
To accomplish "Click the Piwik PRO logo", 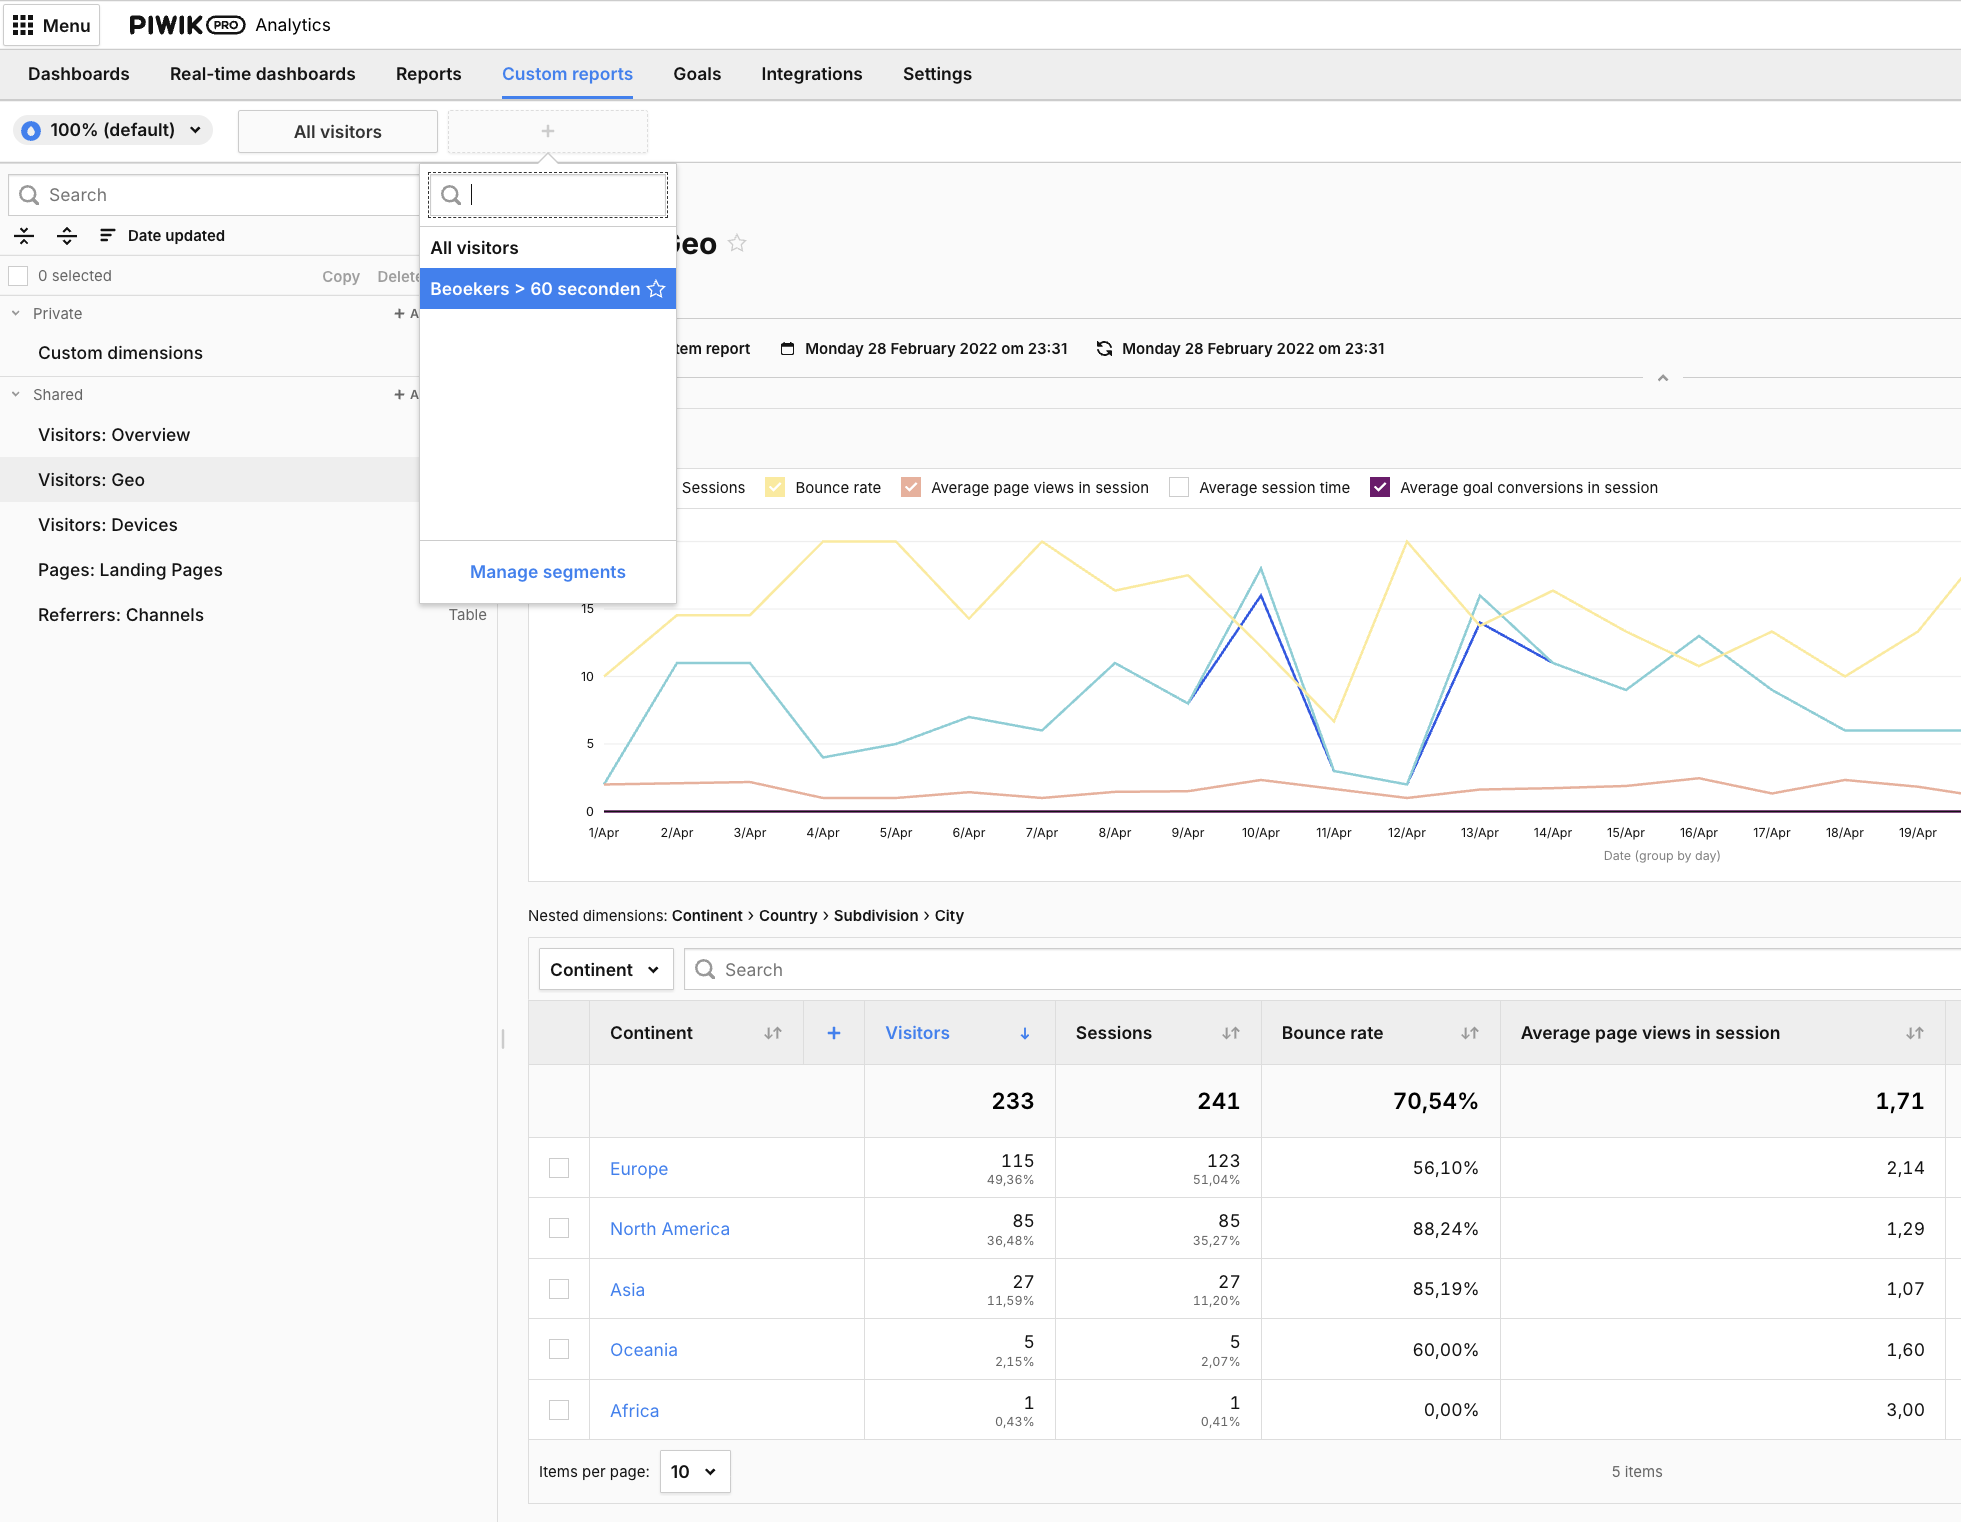I will [x=186, y=25].
